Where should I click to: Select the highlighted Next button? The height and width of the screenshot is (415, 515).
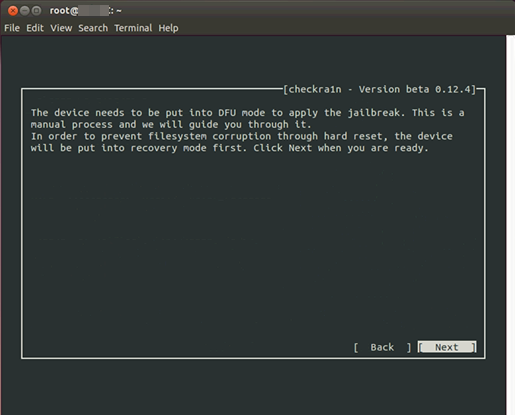click(x=447, y=347)
